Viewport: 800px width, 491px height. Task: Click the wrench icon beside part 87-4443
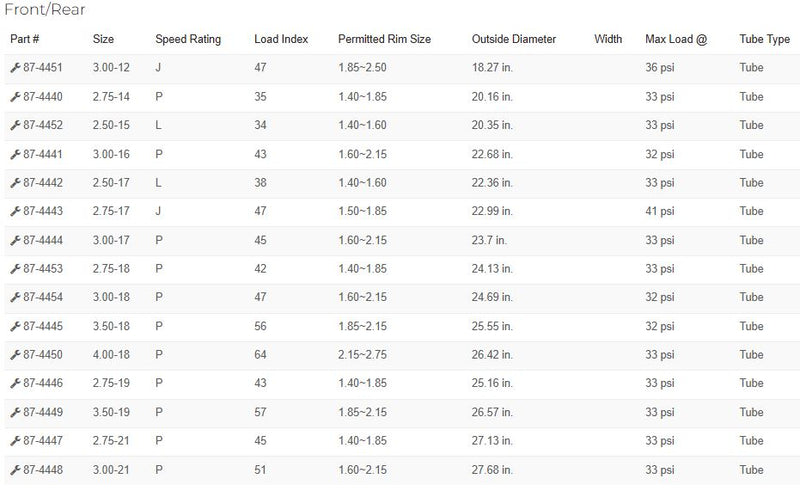pos(15,211)
